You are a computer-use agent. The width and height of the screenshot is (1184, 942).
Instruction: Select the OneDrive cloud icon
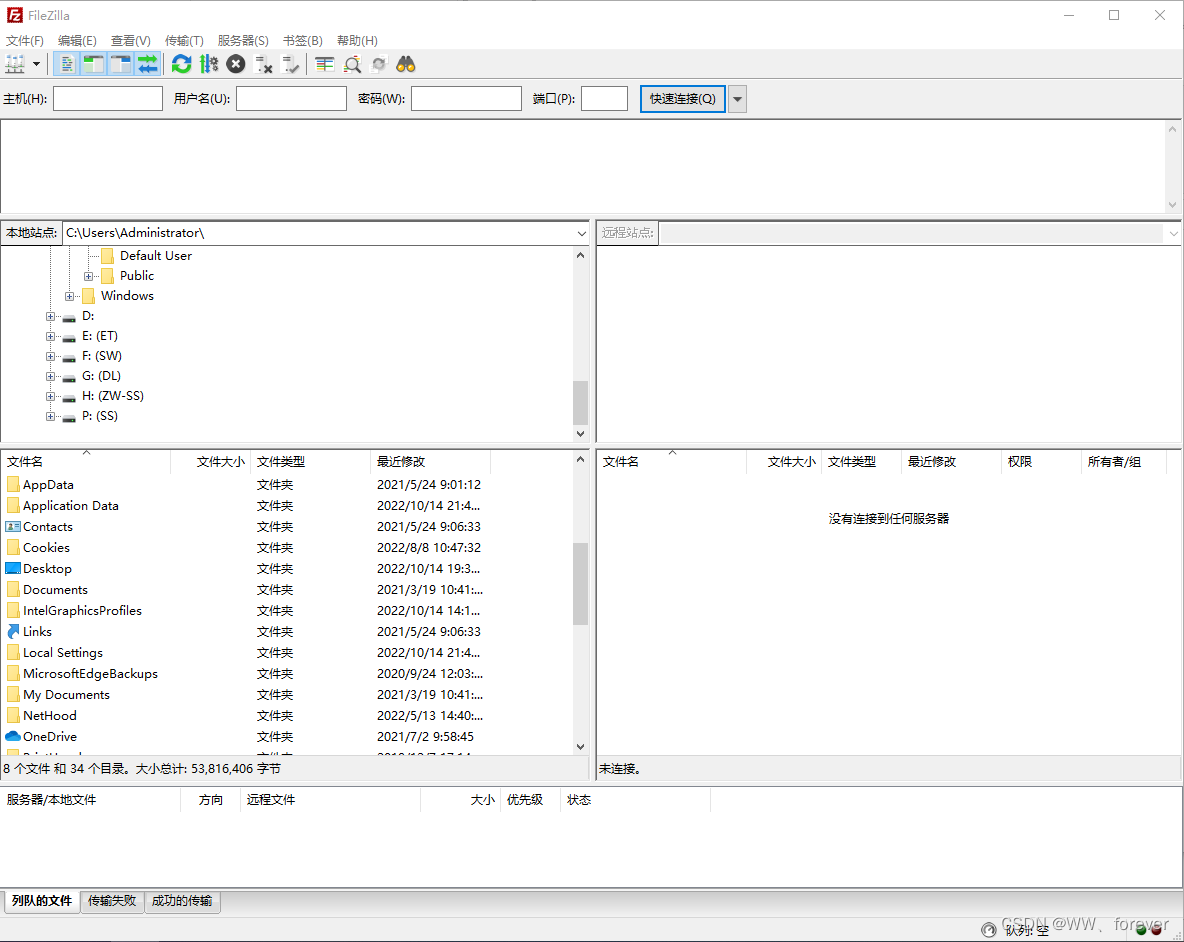pos(13,737)
